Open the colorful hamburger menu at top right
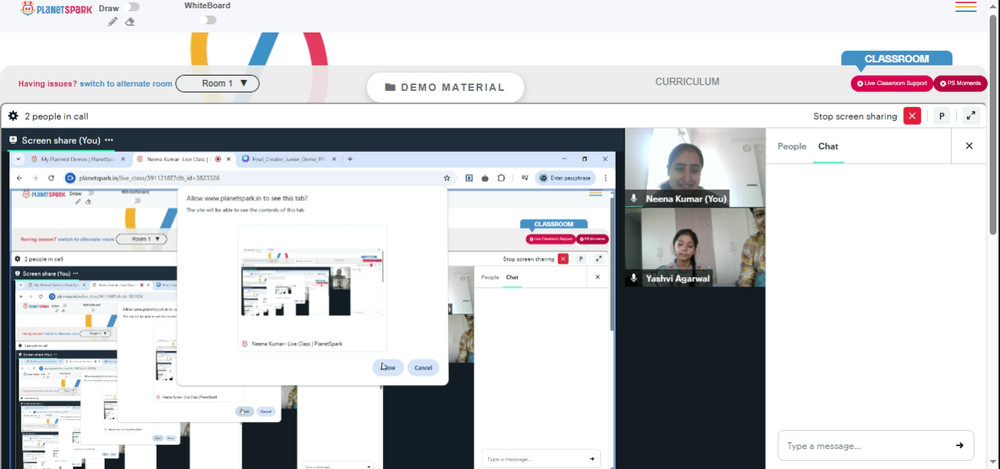 [x=966, y=7]
